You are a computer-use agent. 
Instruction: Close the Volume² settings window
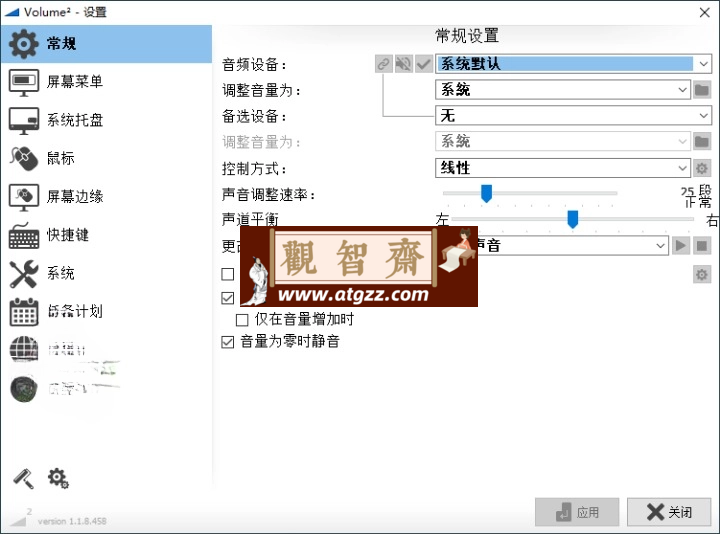click(x=705, y=12)
